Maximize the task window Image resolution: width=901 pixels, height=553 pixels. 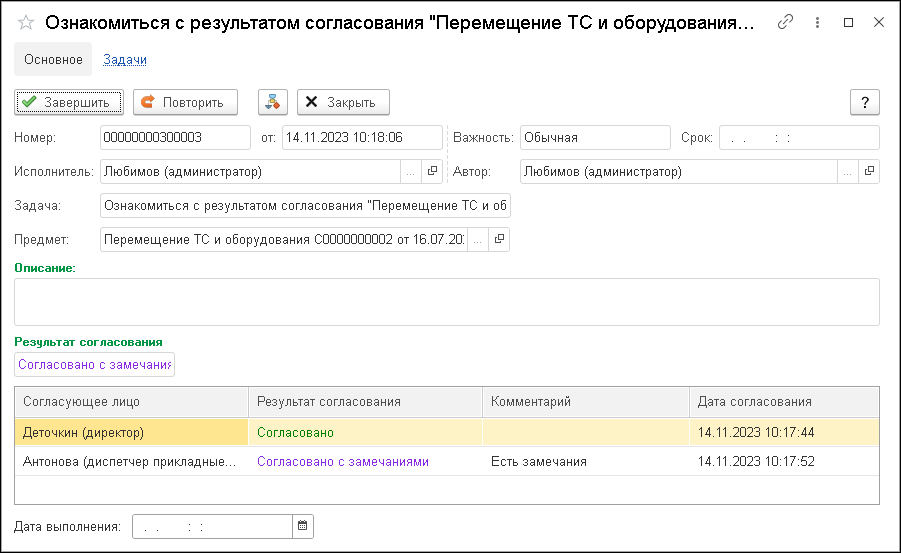[848, 22]
